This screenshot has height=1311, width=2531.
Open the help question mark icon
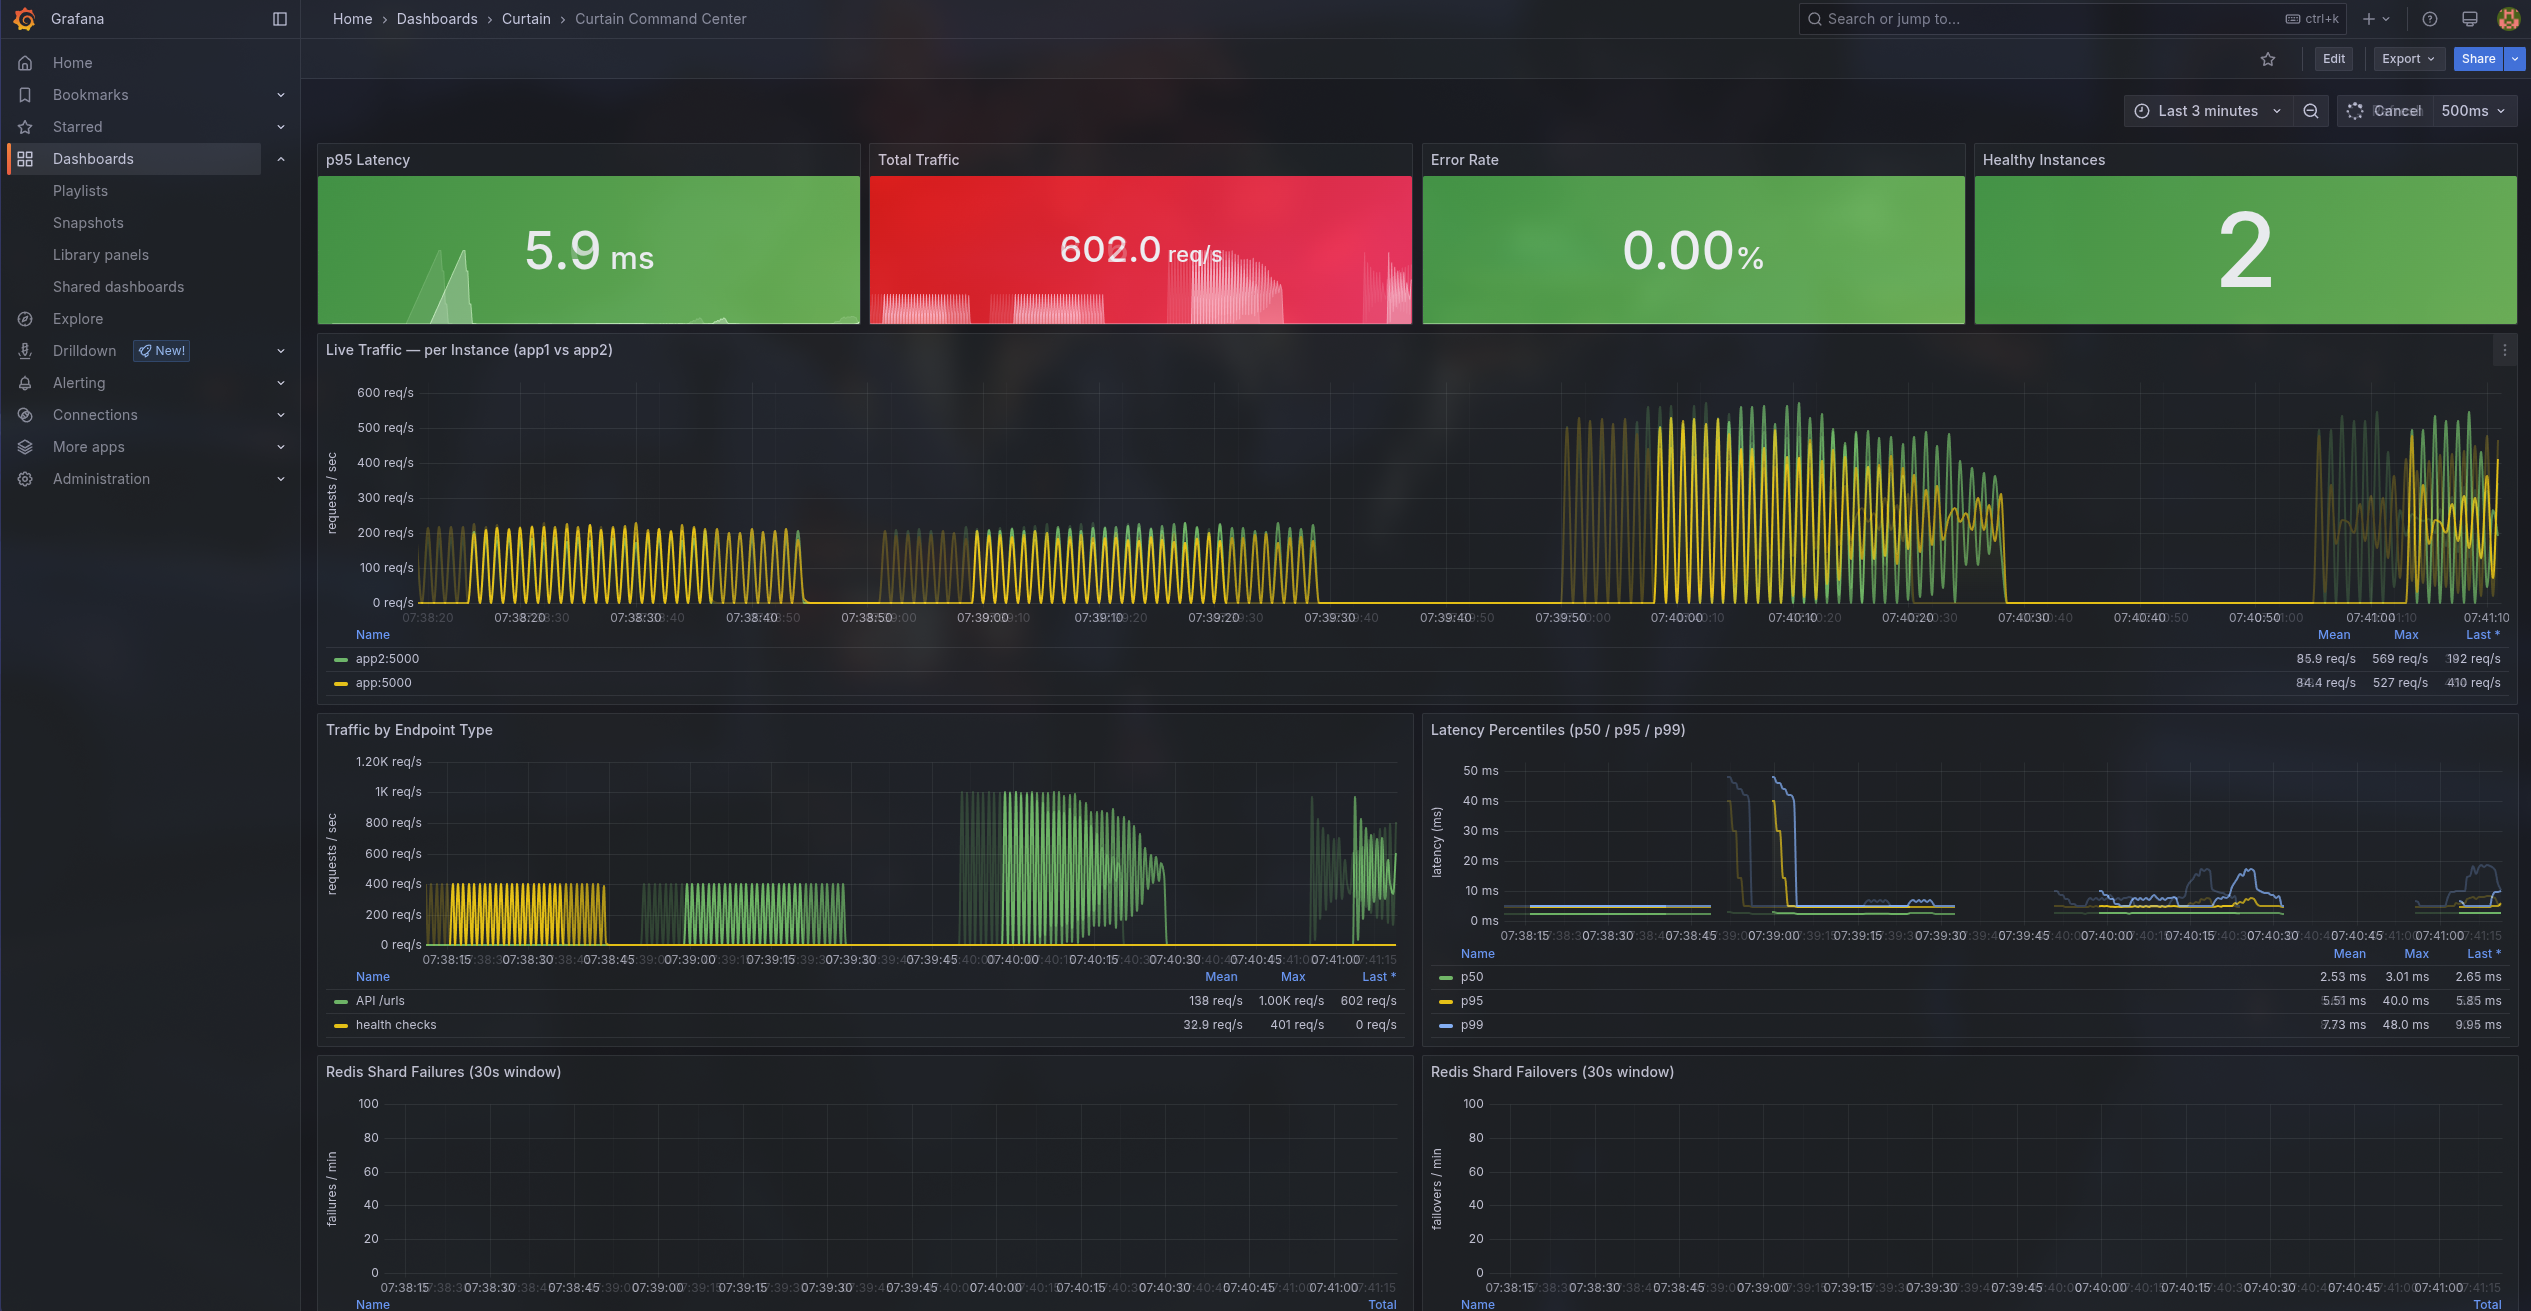2430,19
